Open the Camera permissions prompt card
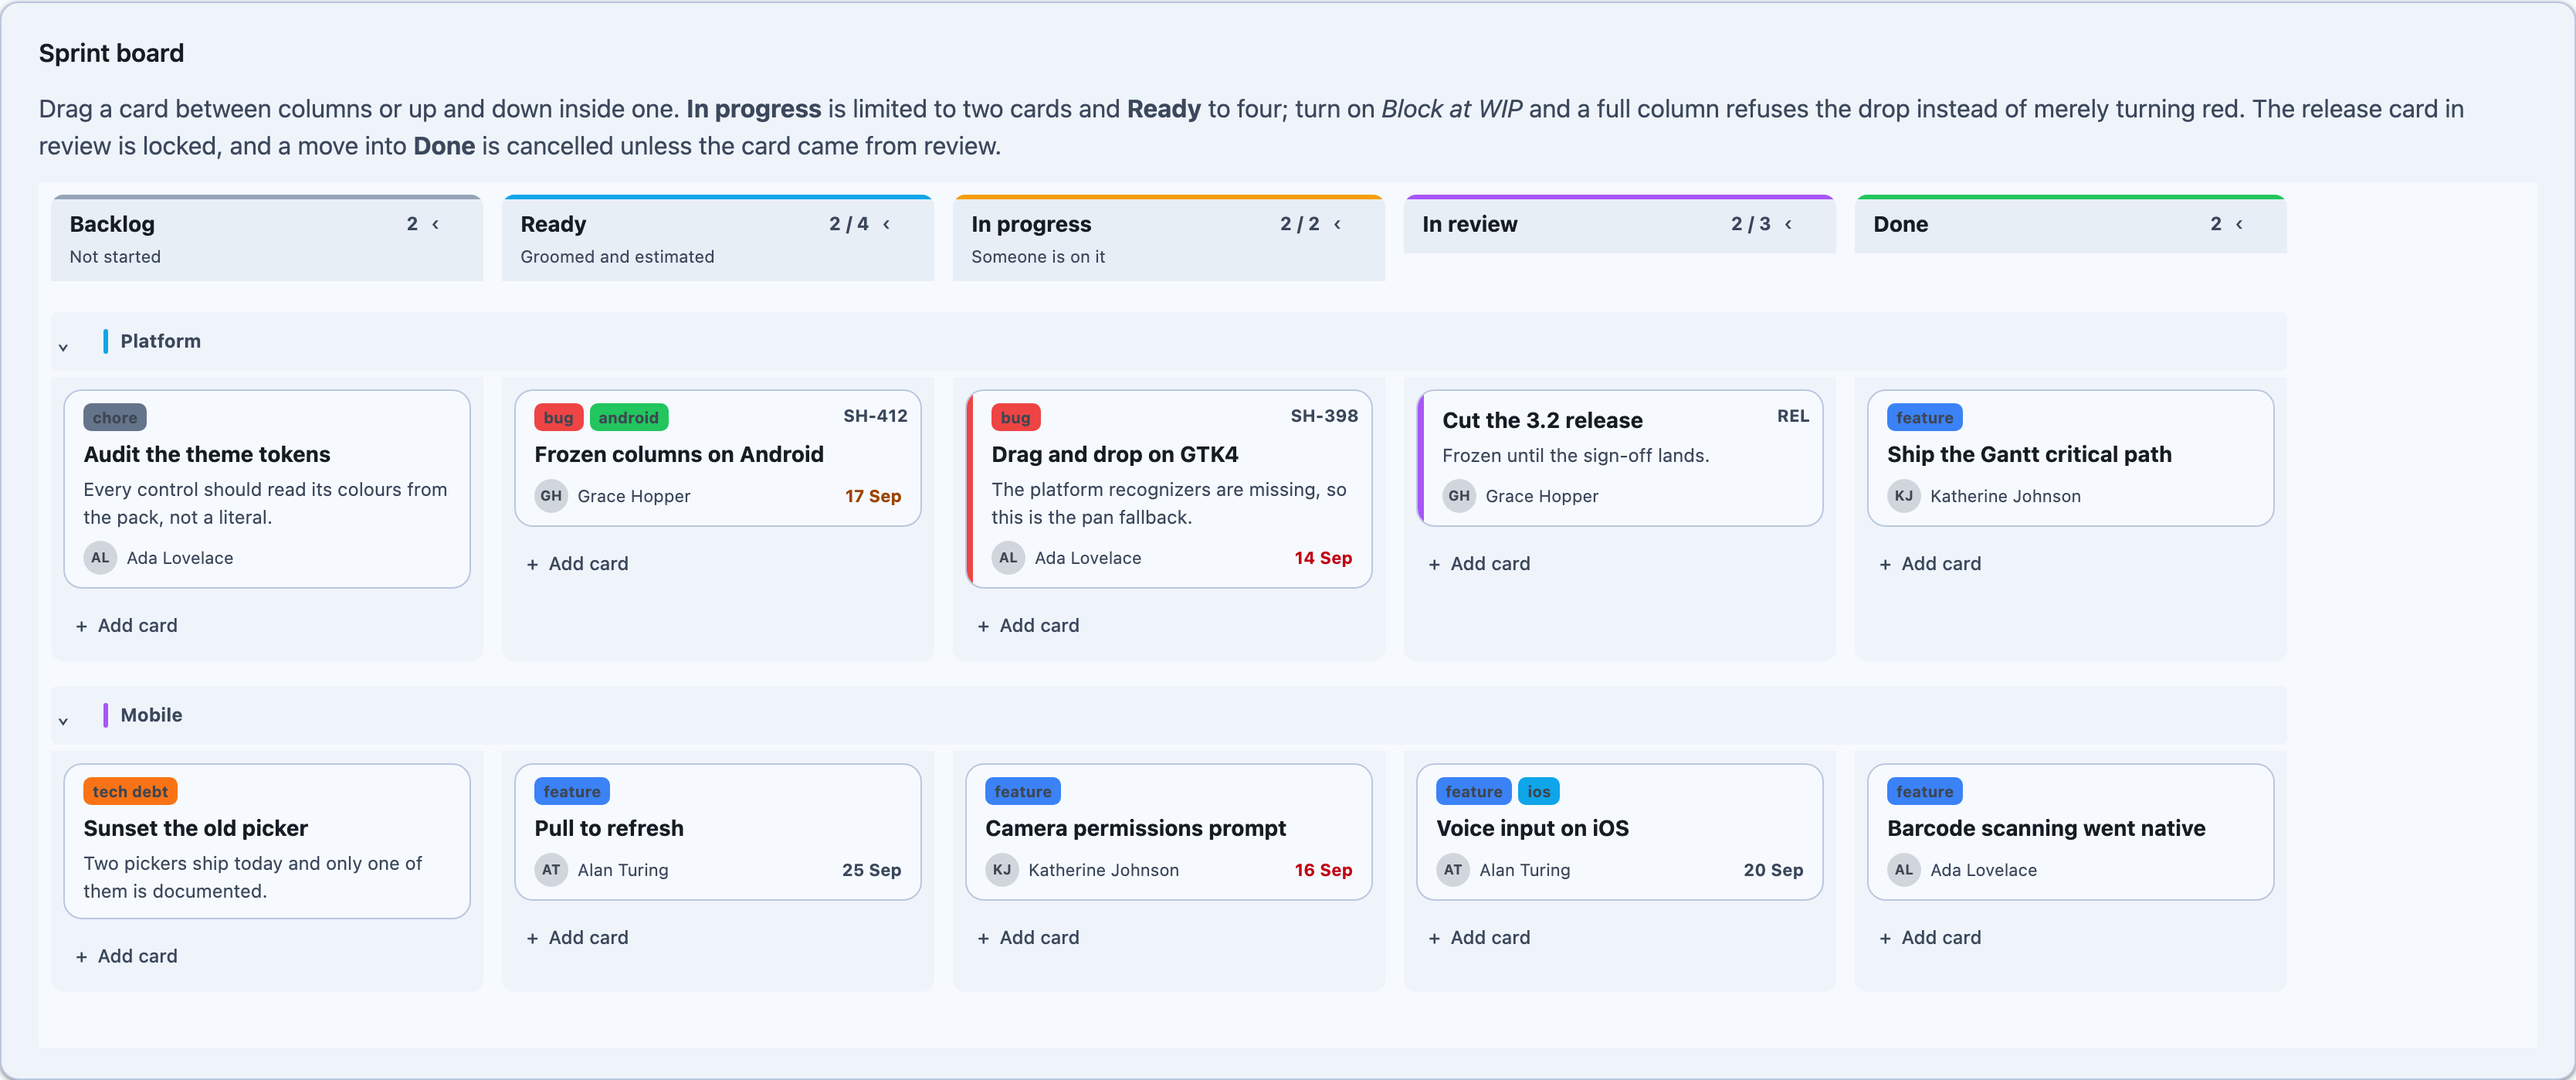The image size is (2576, 1080). [1169, 832]
